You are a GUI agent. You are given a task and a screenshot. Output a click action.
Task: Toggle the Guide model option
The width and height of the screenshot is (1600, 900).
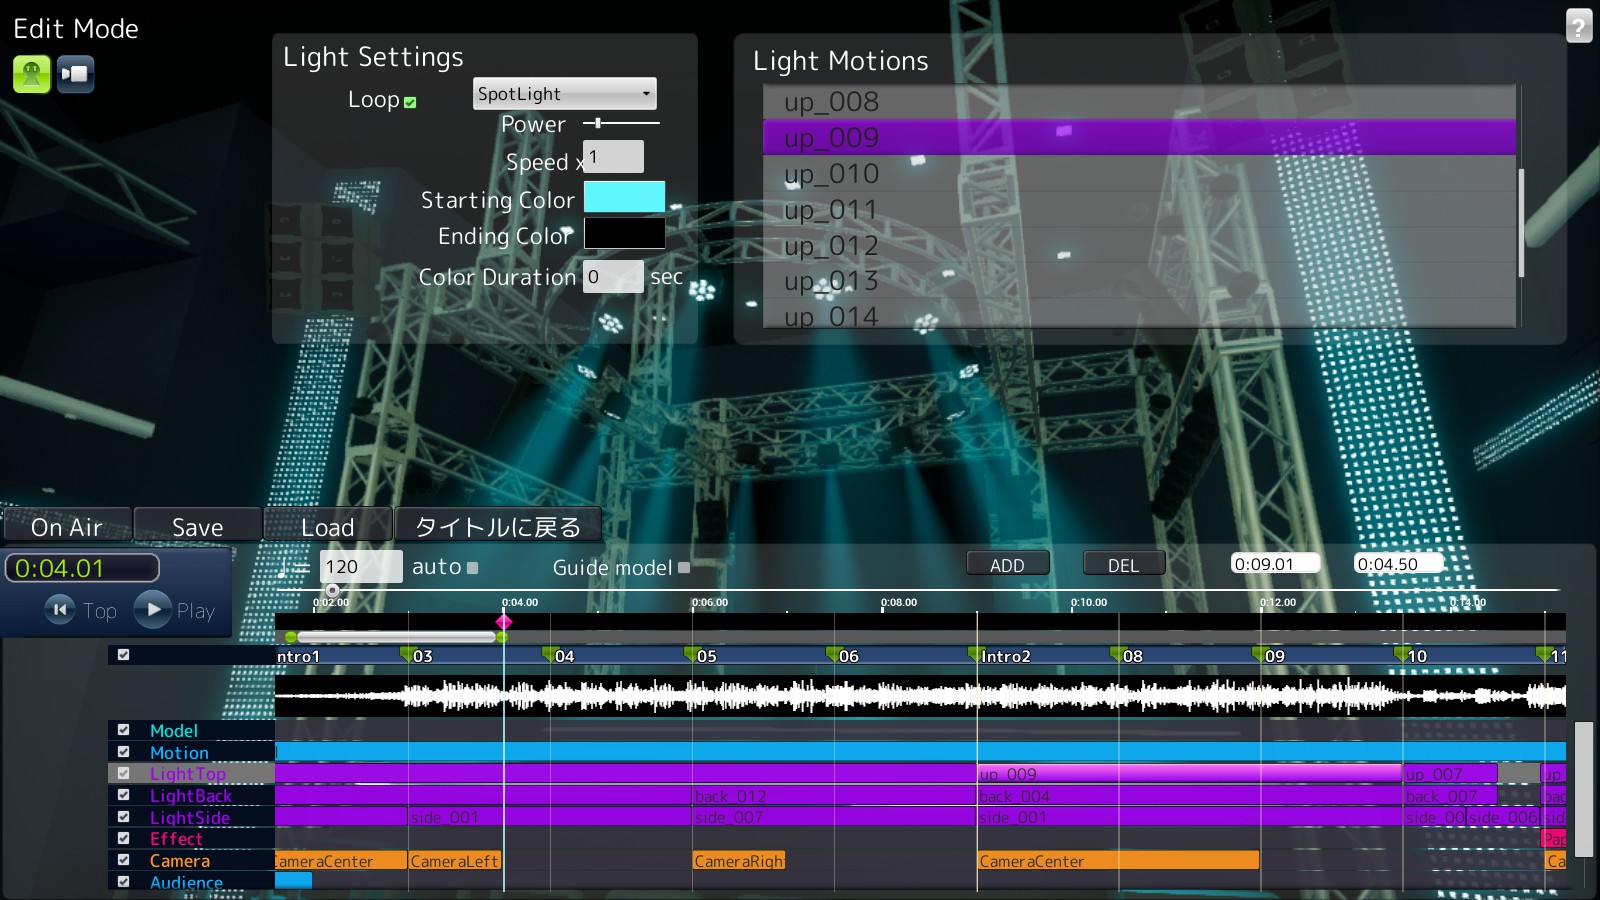point(684,568)
